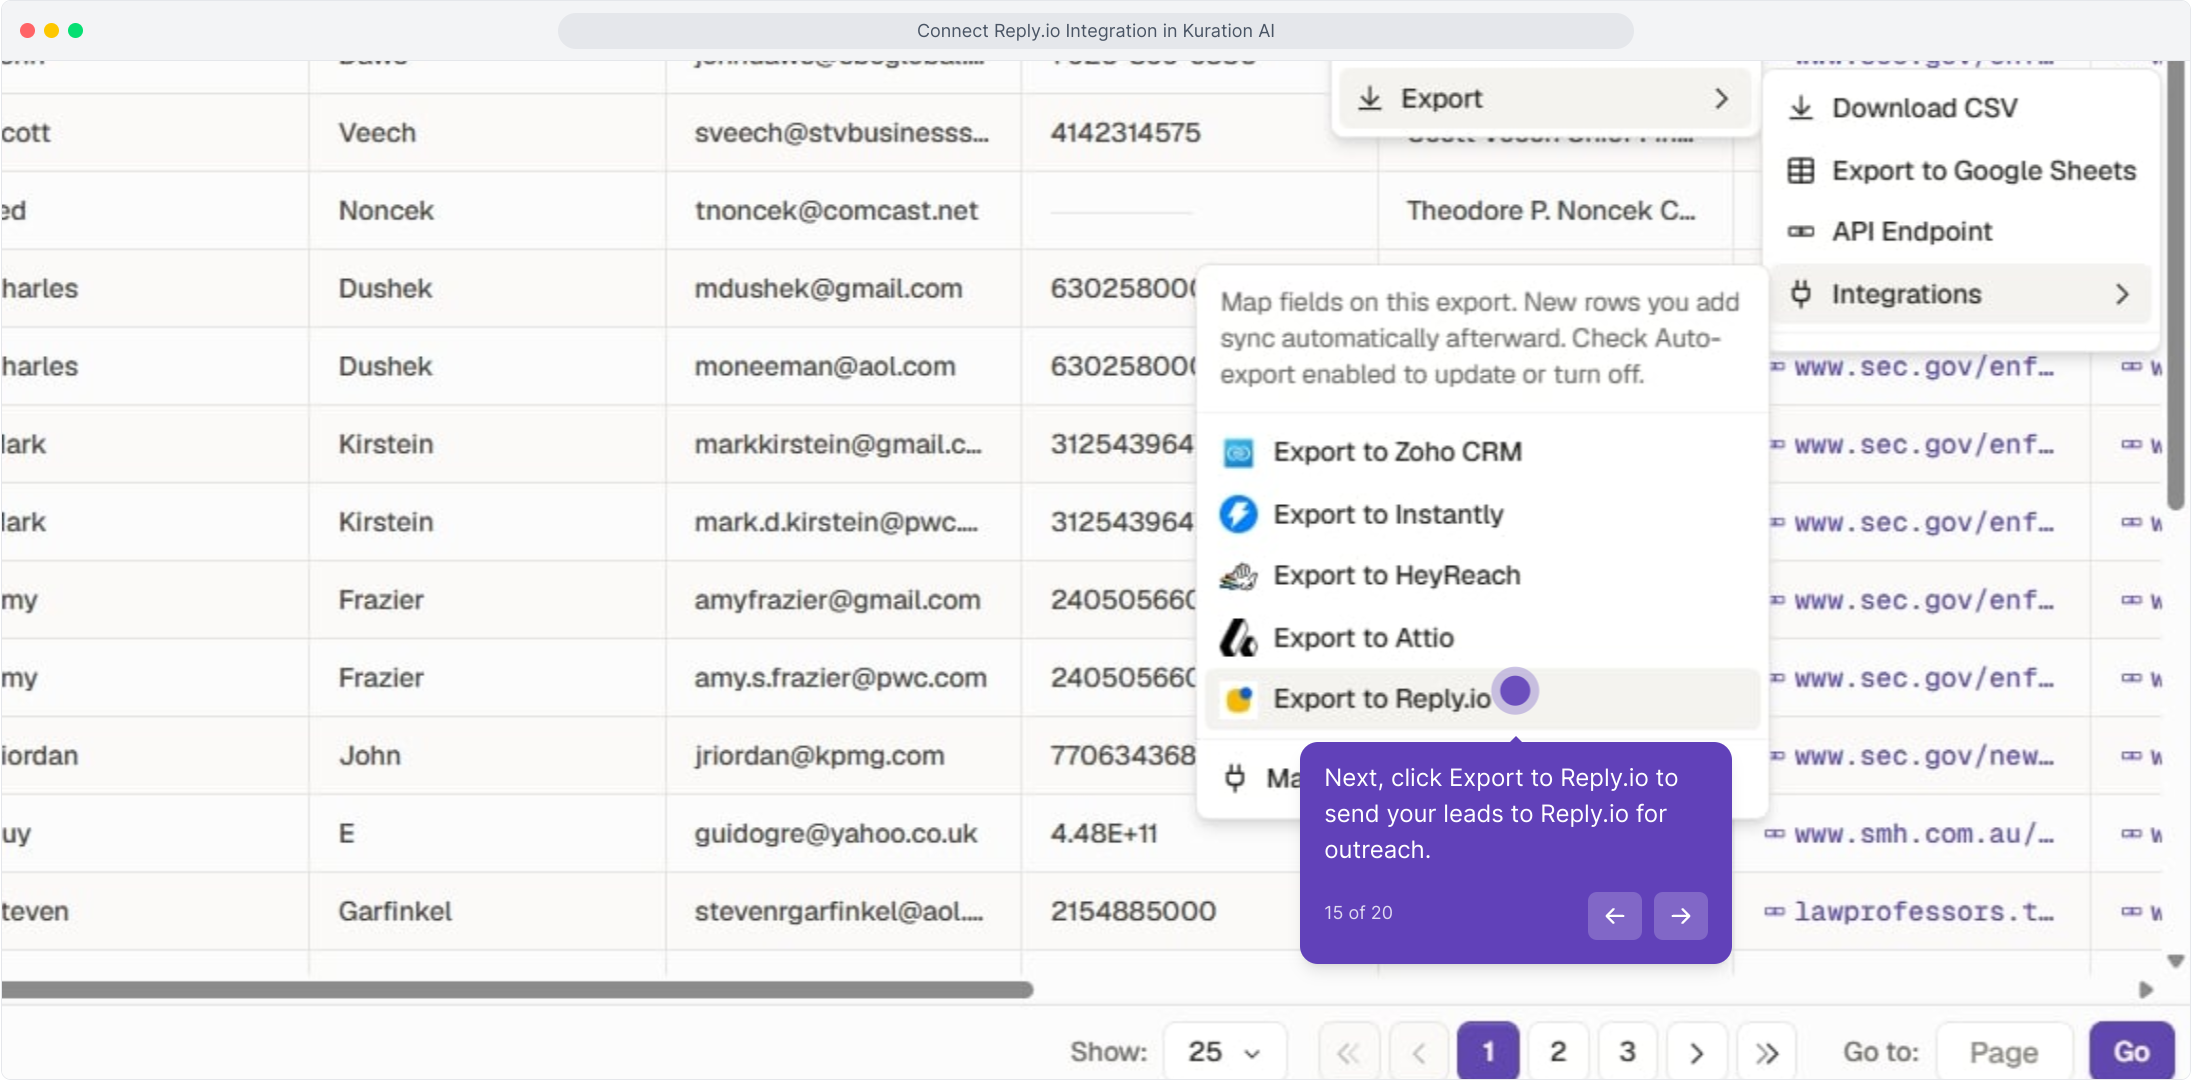Select page 2 button
The height and width of the screenshot is (1080, 2192).
click(x=1558, y=1052)
